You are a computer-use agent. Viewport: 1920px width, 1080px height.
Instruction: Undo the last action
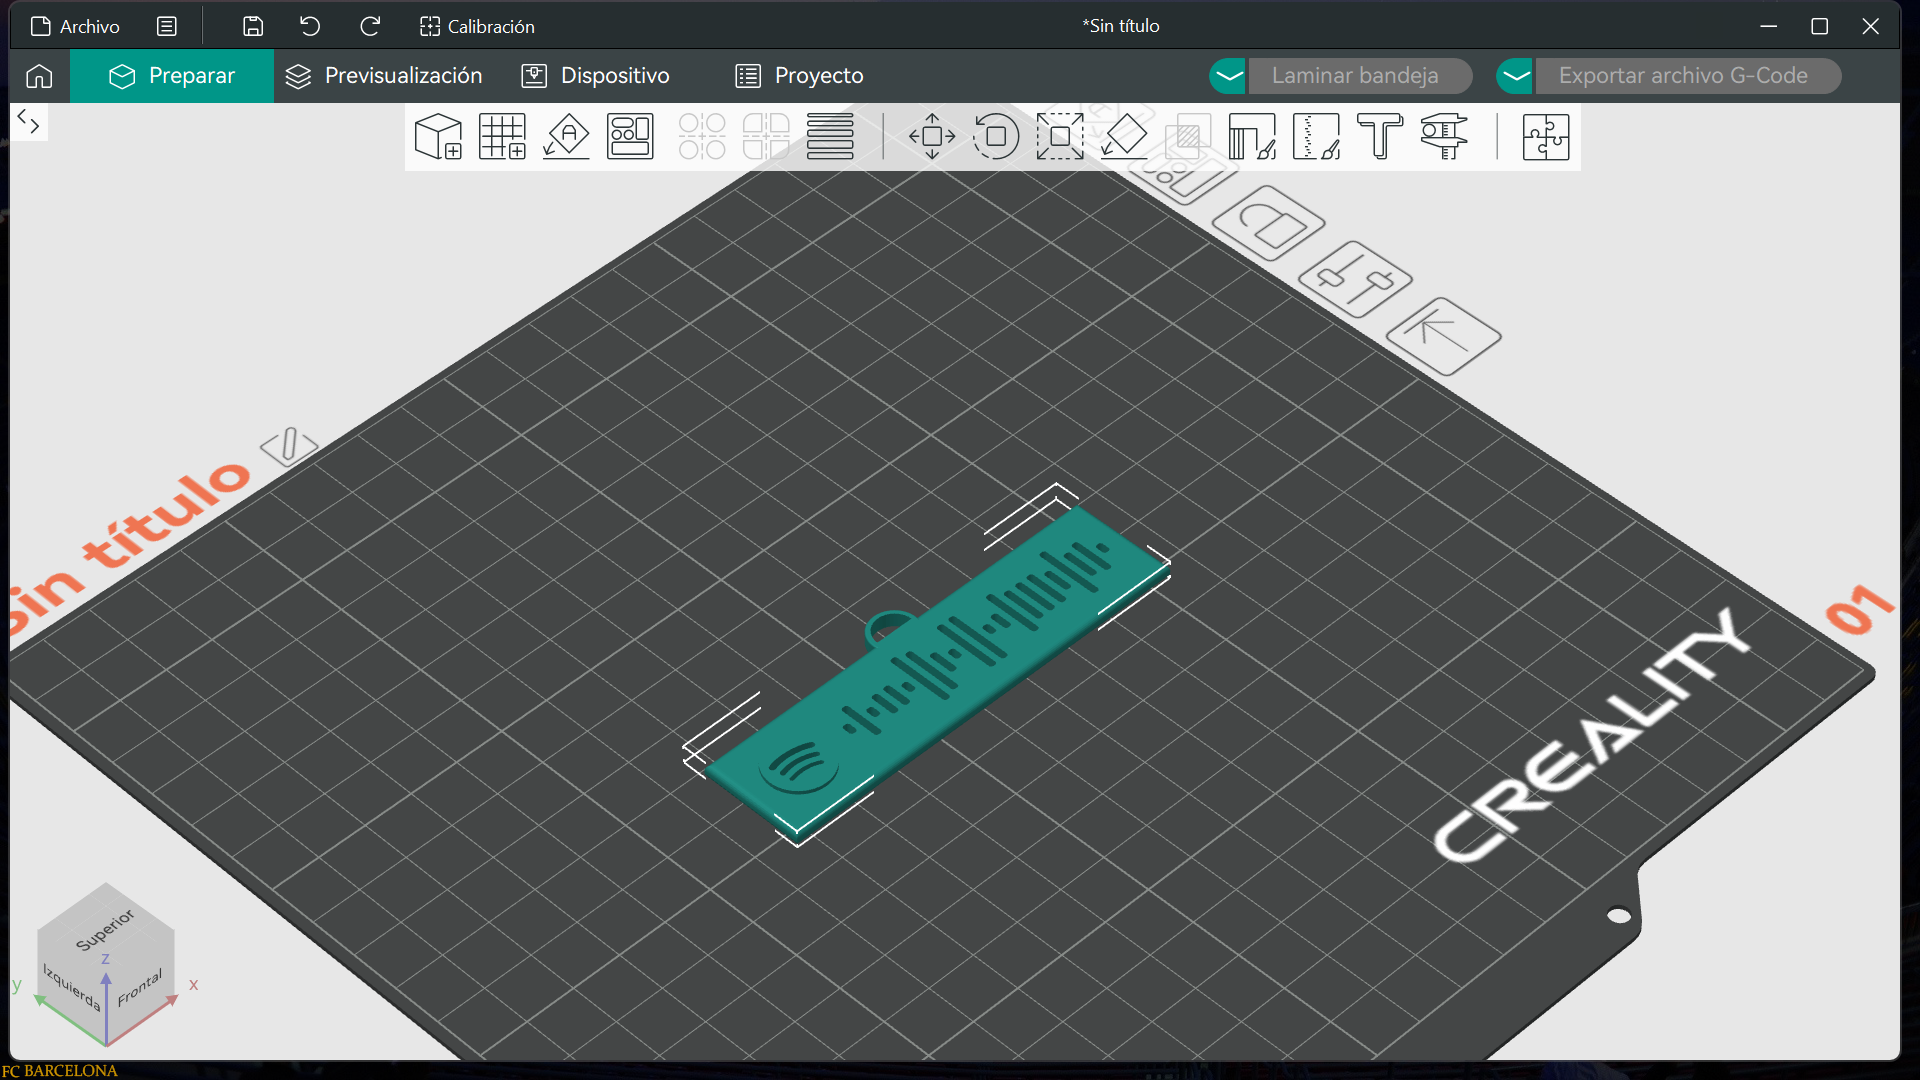pos(310,26)
